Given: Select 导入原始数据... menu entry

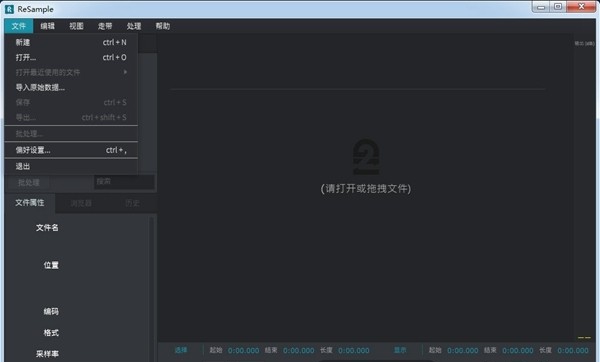Looking at the screenshot, I should tap(71, 87).
